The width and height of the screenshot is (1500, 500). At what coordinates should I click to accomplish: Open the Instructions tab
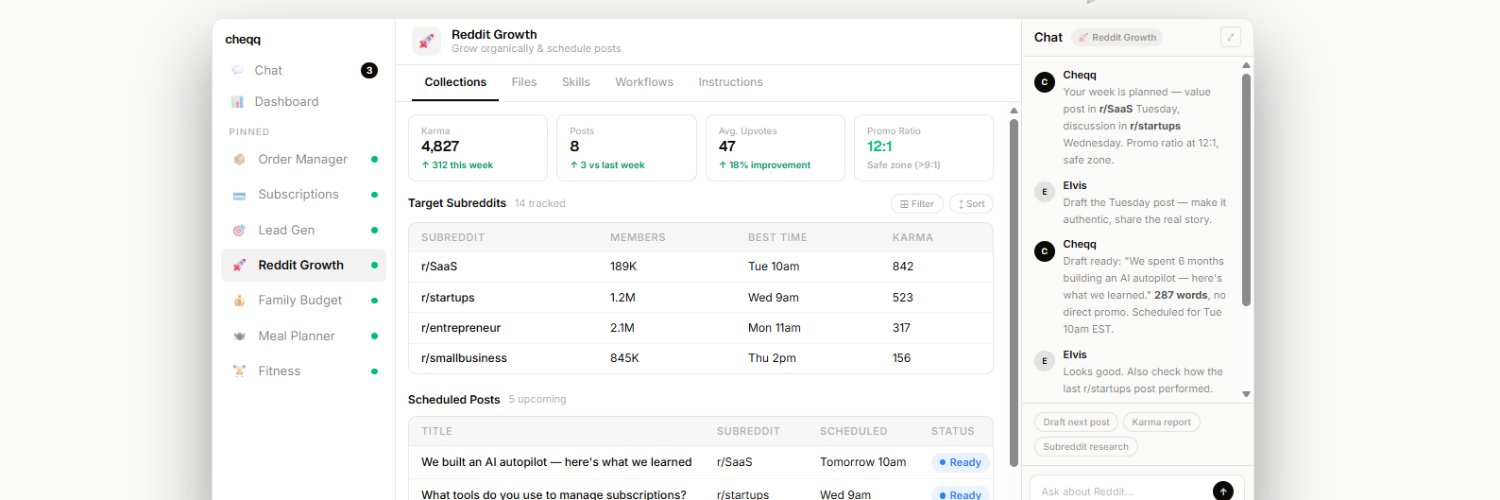click(730, 82)
